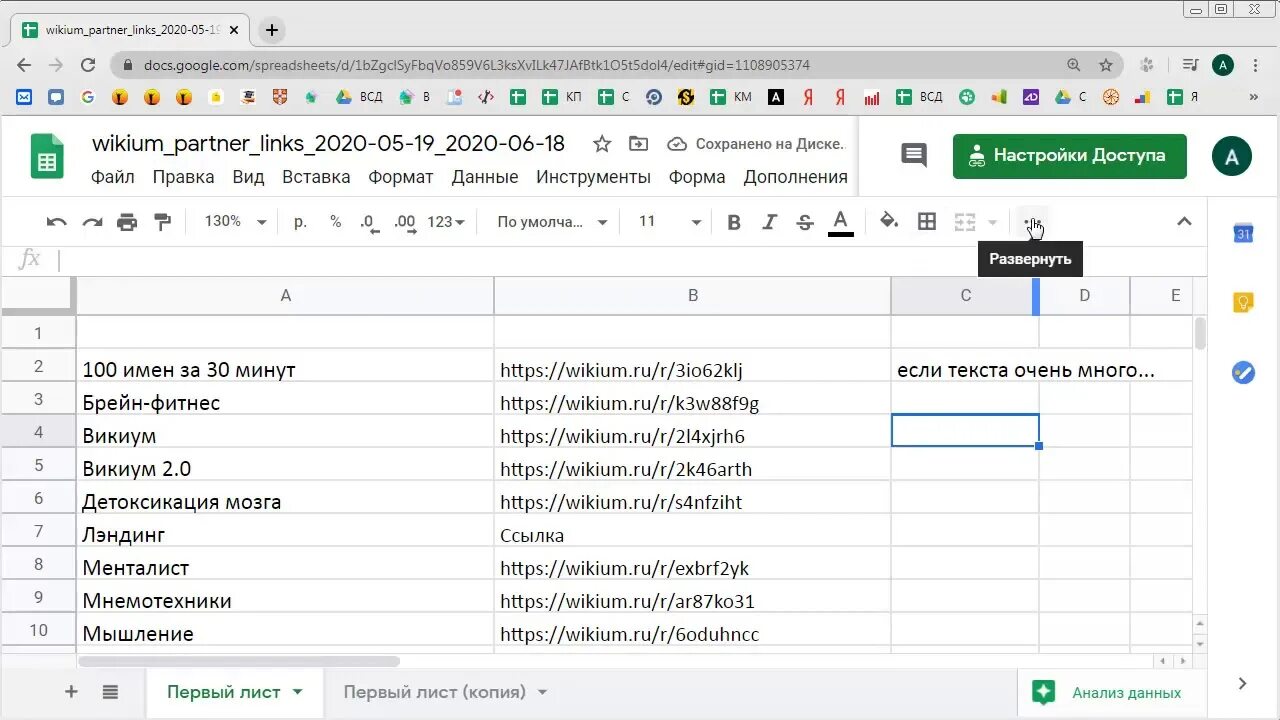Open the Инструменты menu
The width and height of the screenshot is (1280, 720).
(593, 177)
